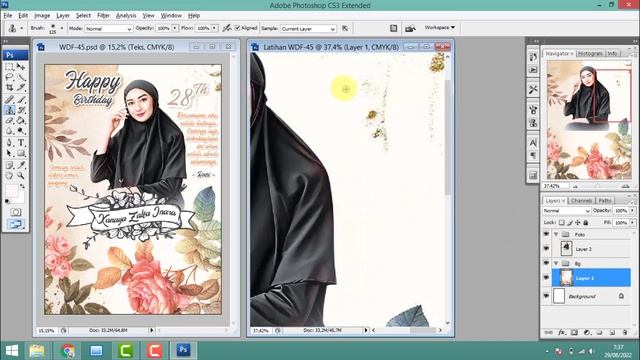
Task: Select the Hand tool
Action: coord(9,176)
